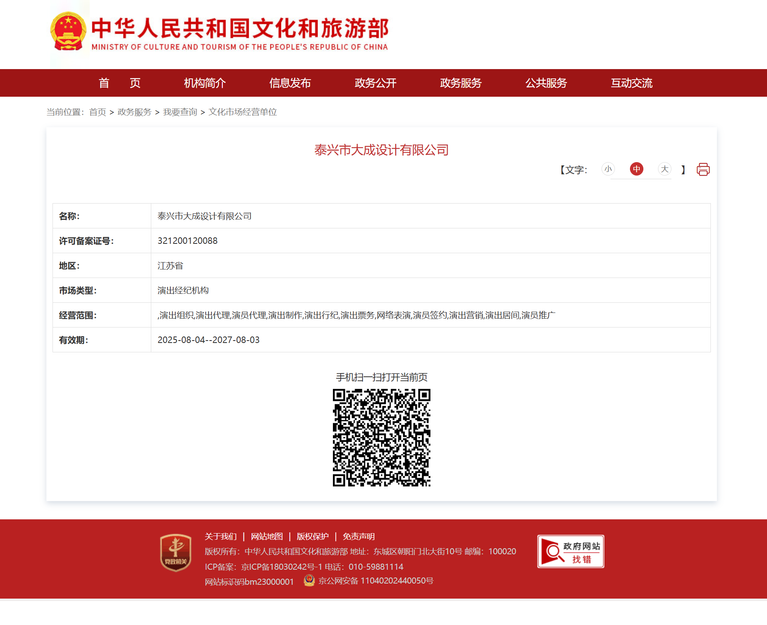Open the 网站地图 footer link
This screenshot has height=625, width=767.
(x=267, y=536)
